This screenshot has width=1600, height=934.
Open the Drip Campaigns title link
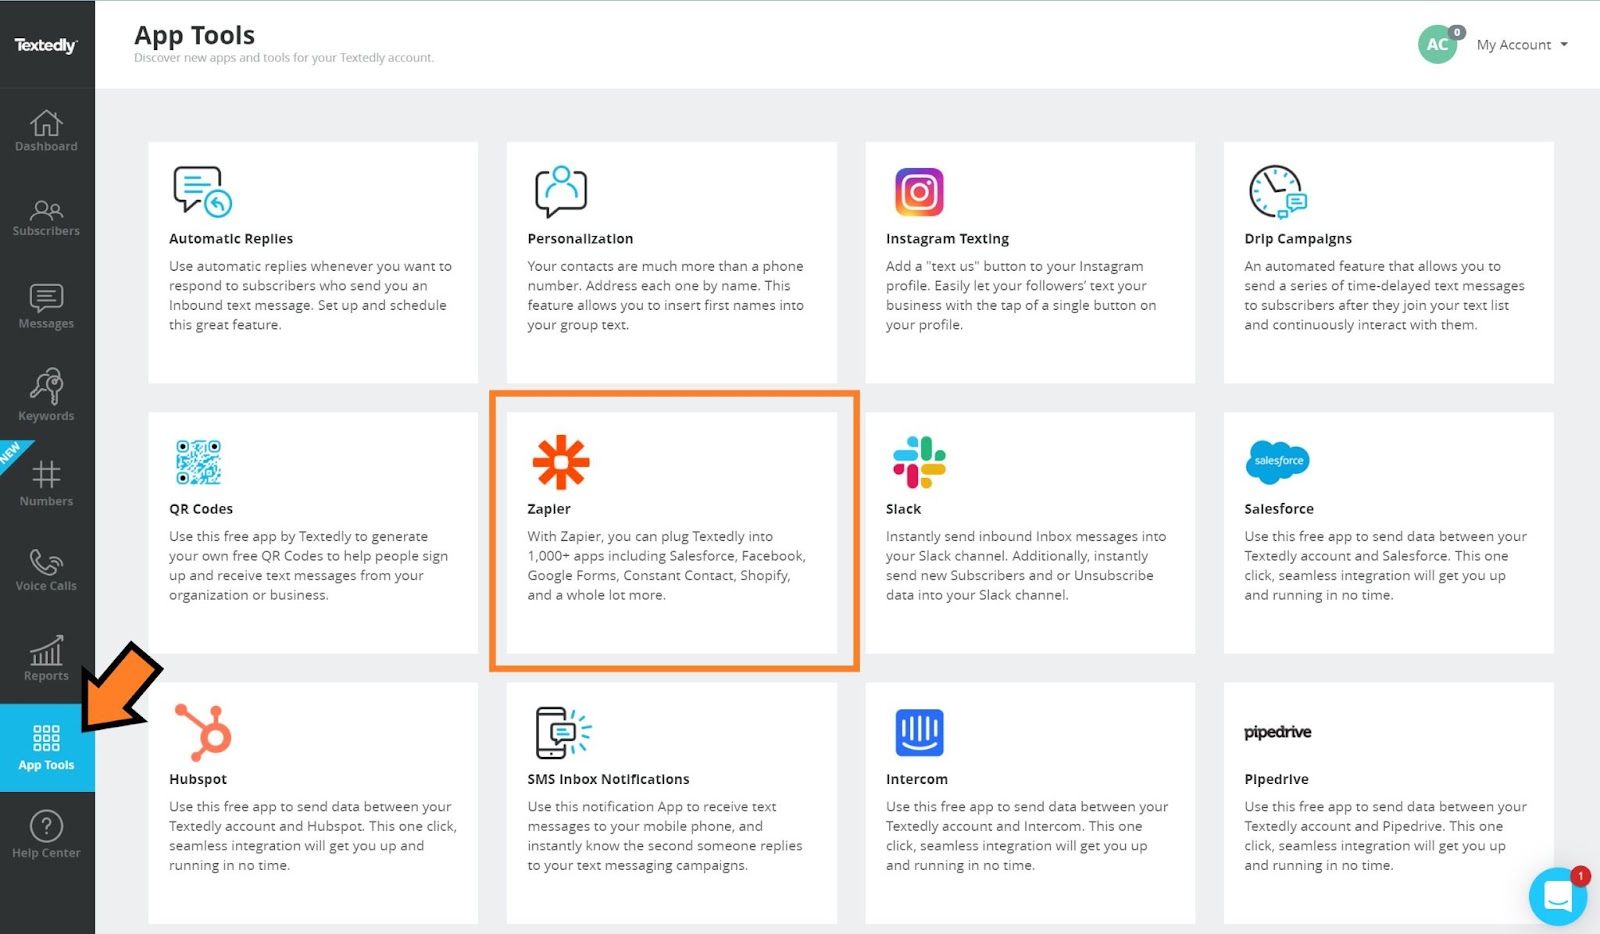tap(1298, 239)
